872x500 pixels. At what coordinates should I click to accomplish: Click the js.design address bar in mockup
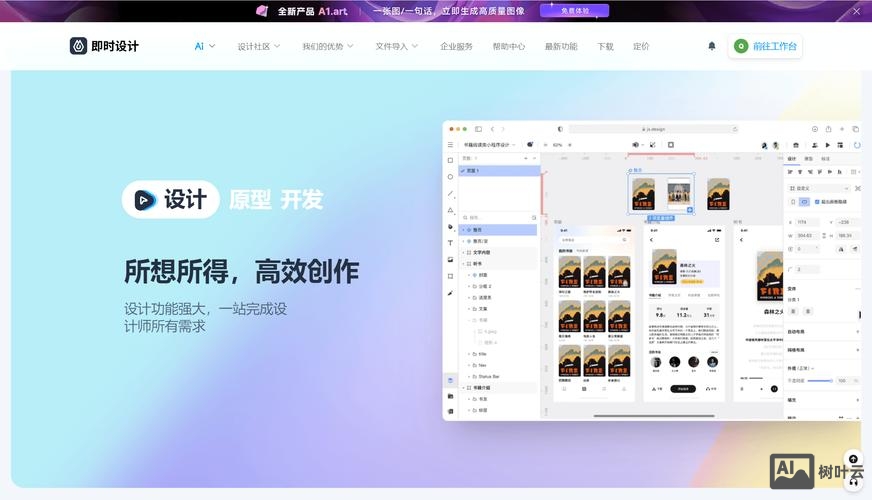(x=654, y=129)
